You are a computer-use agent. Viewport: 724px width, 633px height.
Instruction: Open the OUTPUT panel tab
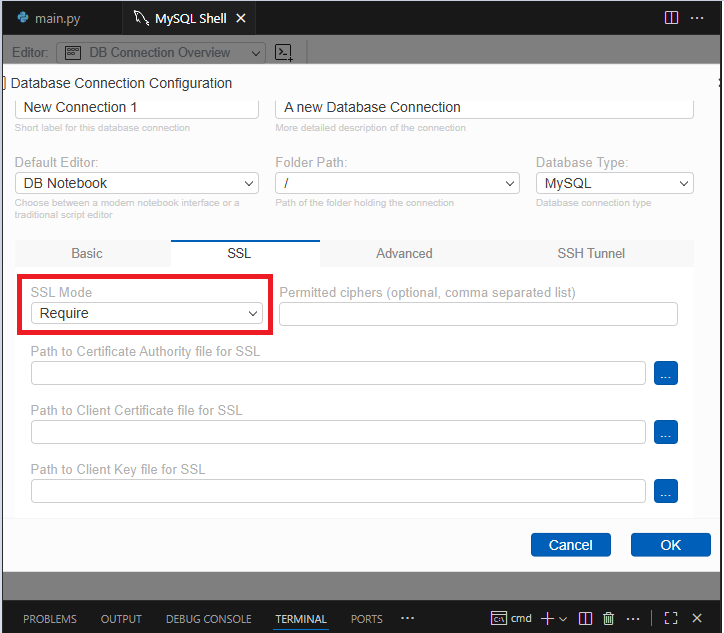tap(121, 619)
